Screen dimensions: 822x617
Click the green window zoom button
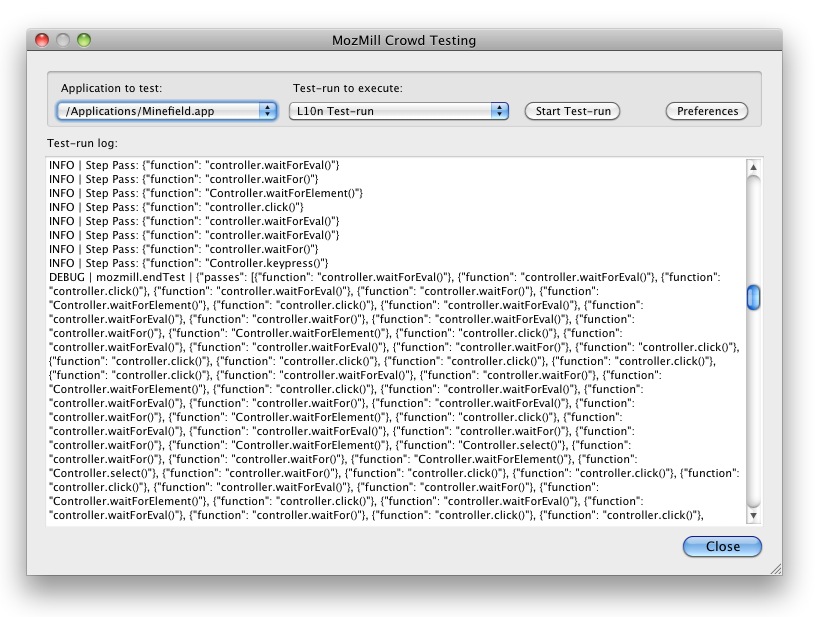pos(84,40)
